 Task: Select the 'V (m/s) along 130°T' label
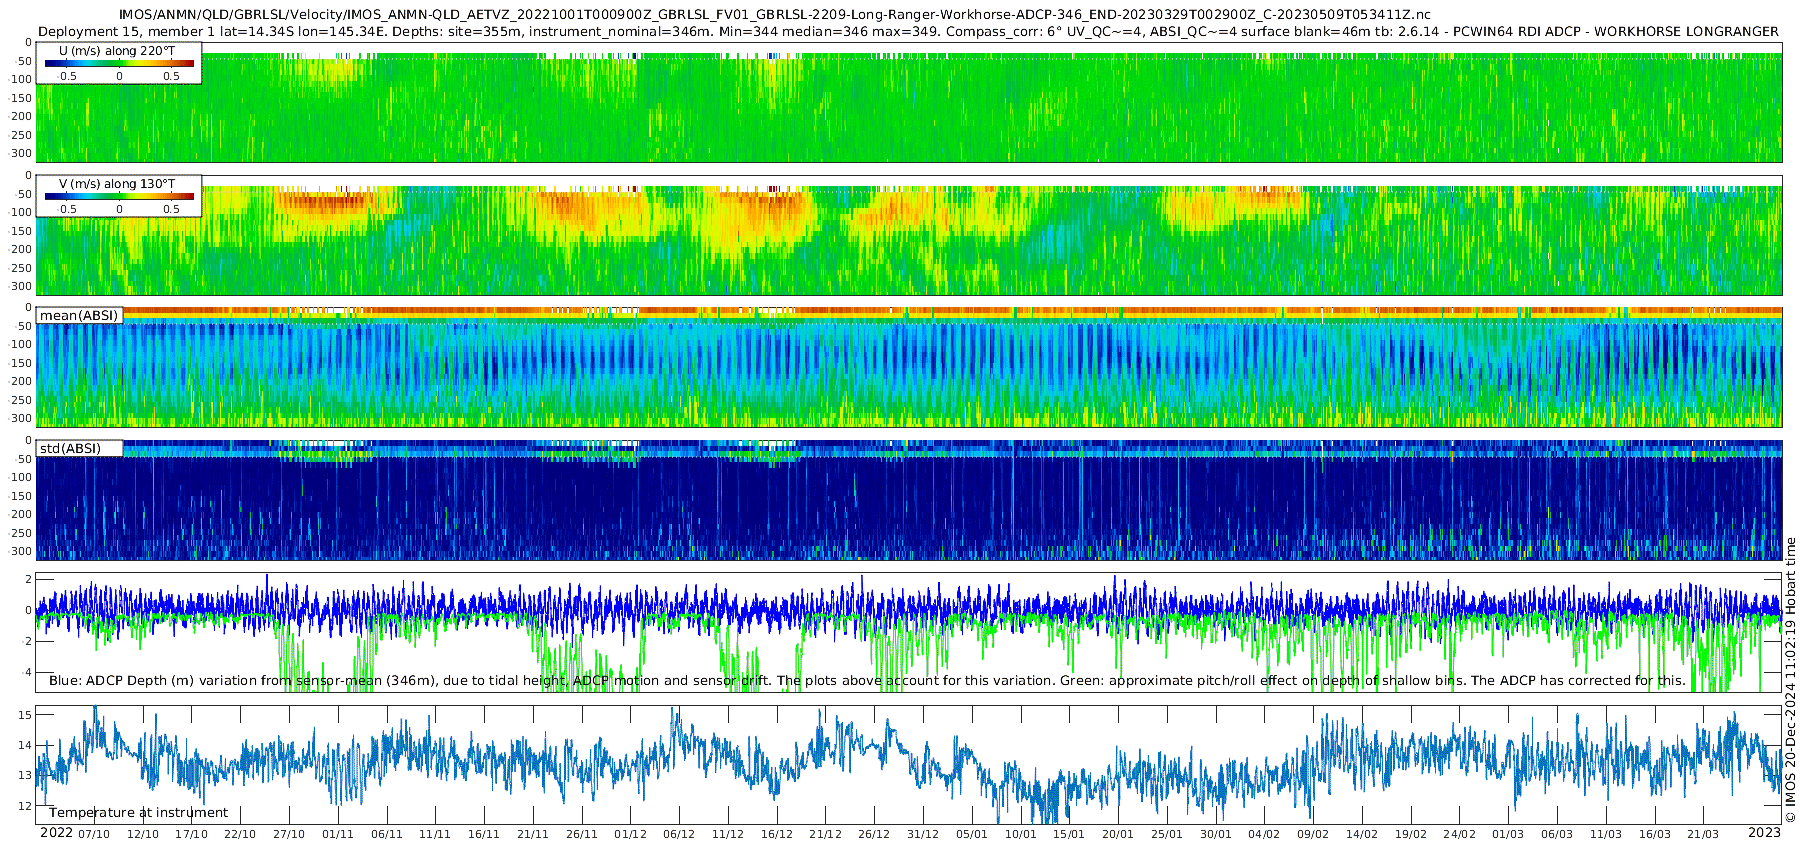pos(117,184)
